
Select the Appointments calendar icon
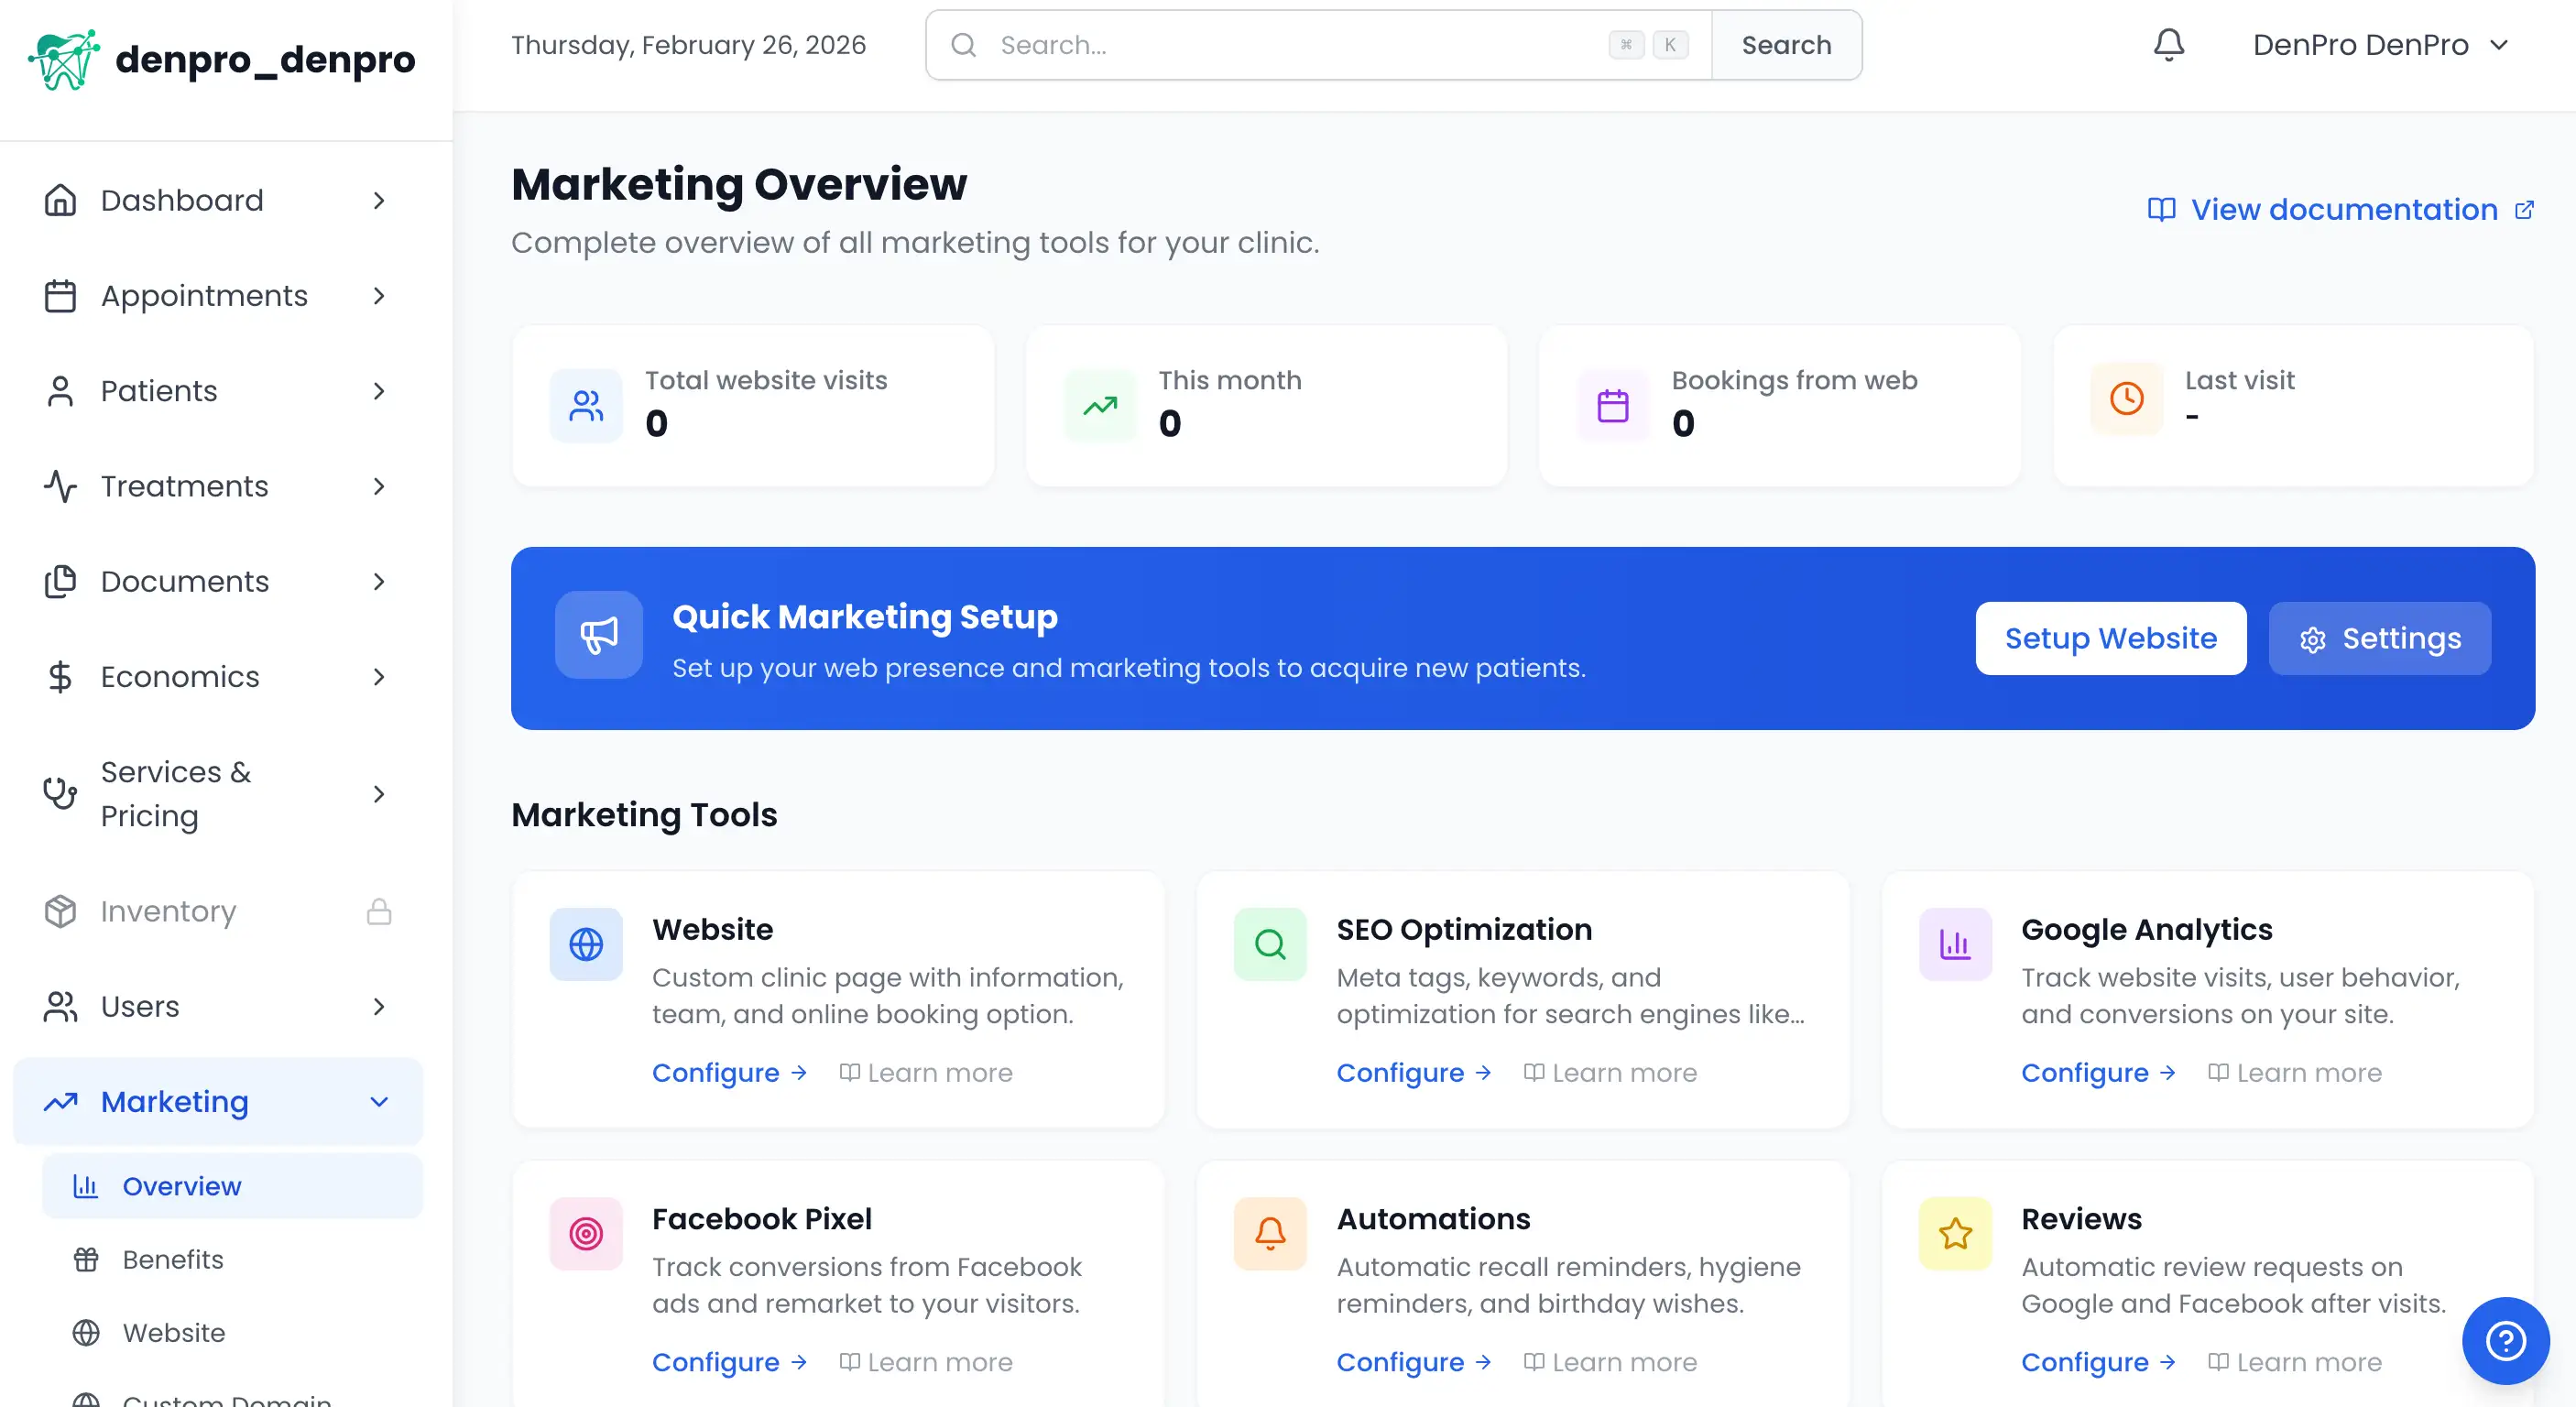[x=60, y=296]
